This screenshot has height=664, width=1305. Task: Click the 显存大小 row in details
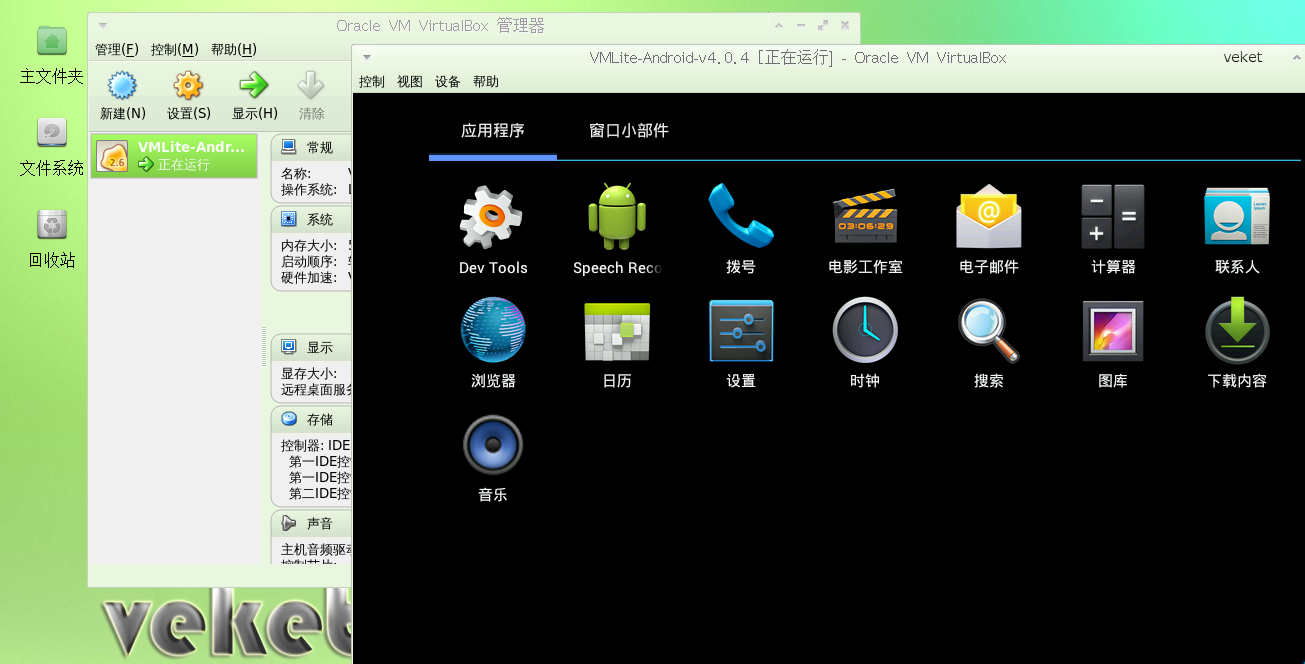pyautogui.click(x=315, y=373)
